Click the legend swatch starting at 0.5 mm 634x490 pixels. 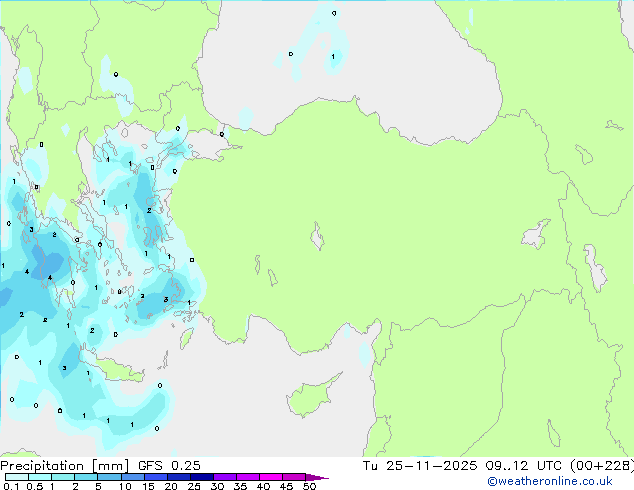coord(40,477)
